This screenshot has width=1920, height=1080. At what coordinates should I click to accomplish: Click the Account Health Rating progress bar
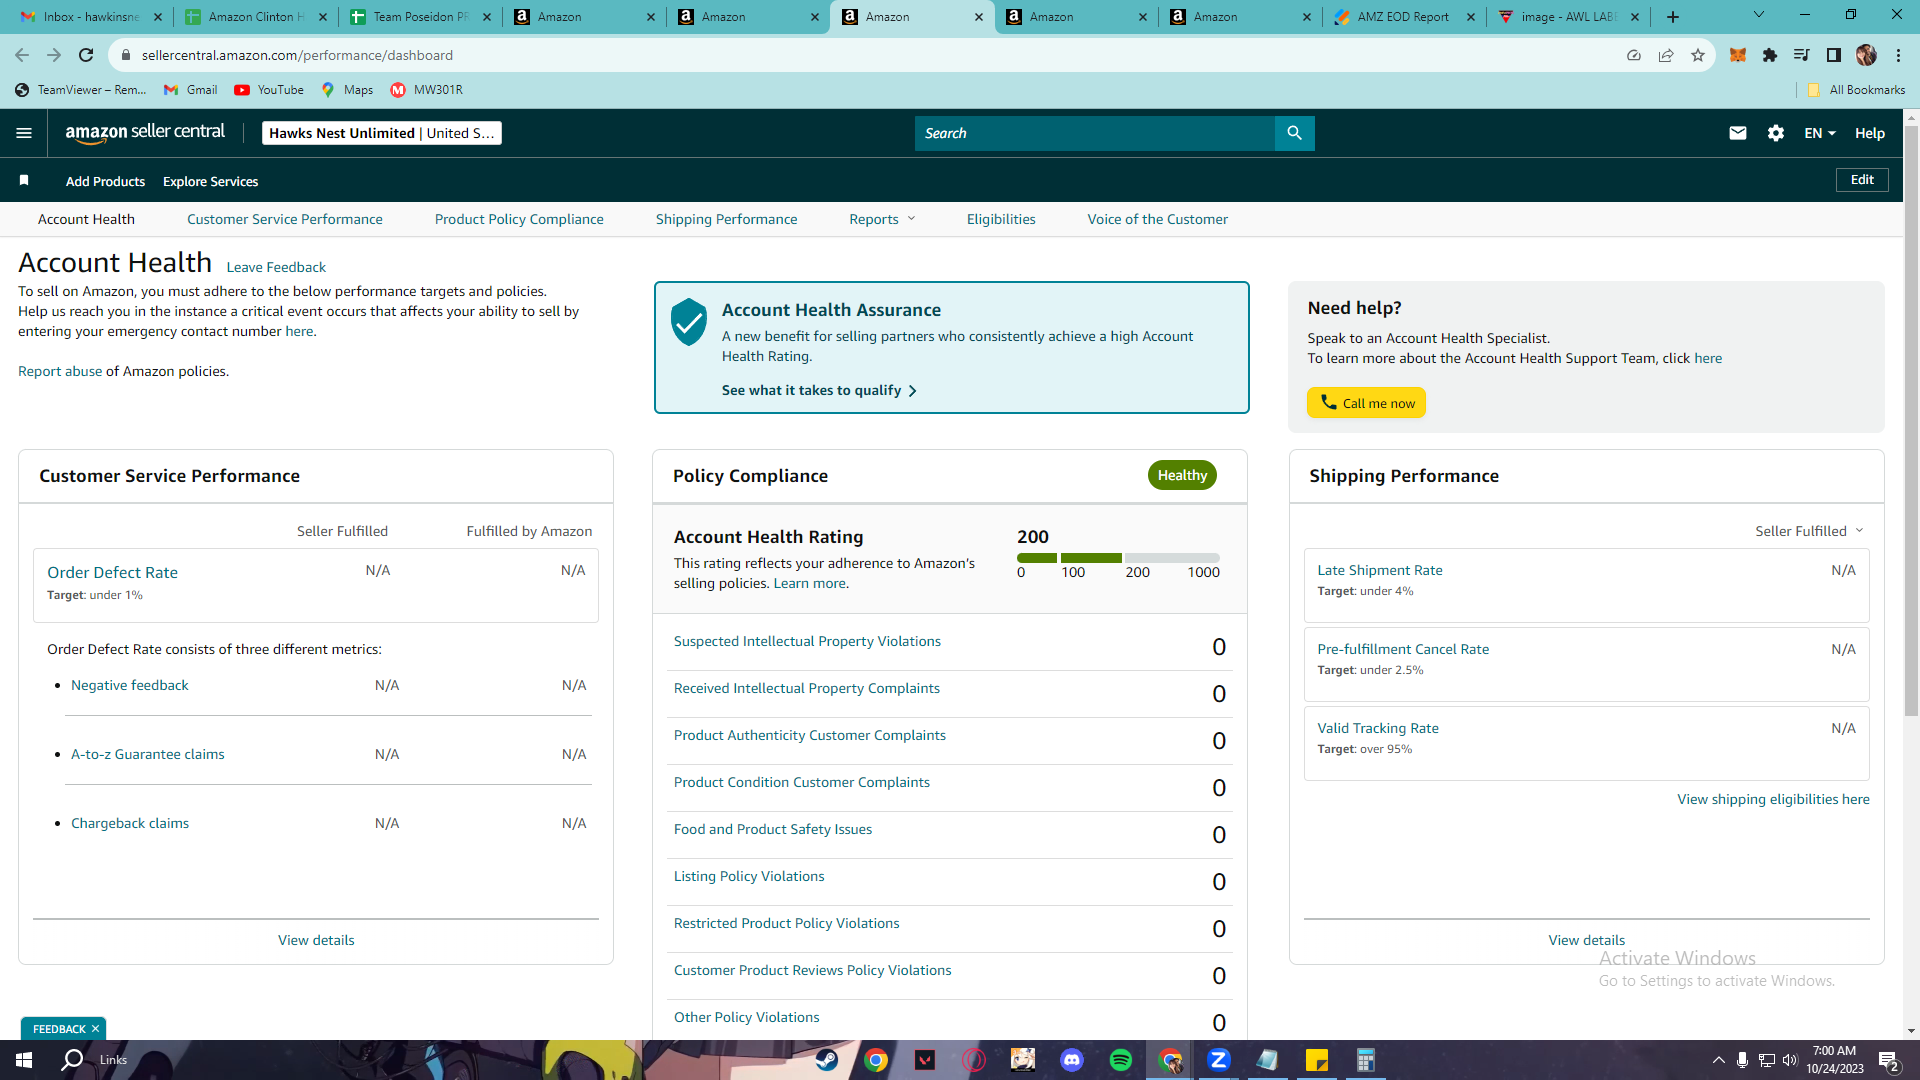(x=1118, y=558)
